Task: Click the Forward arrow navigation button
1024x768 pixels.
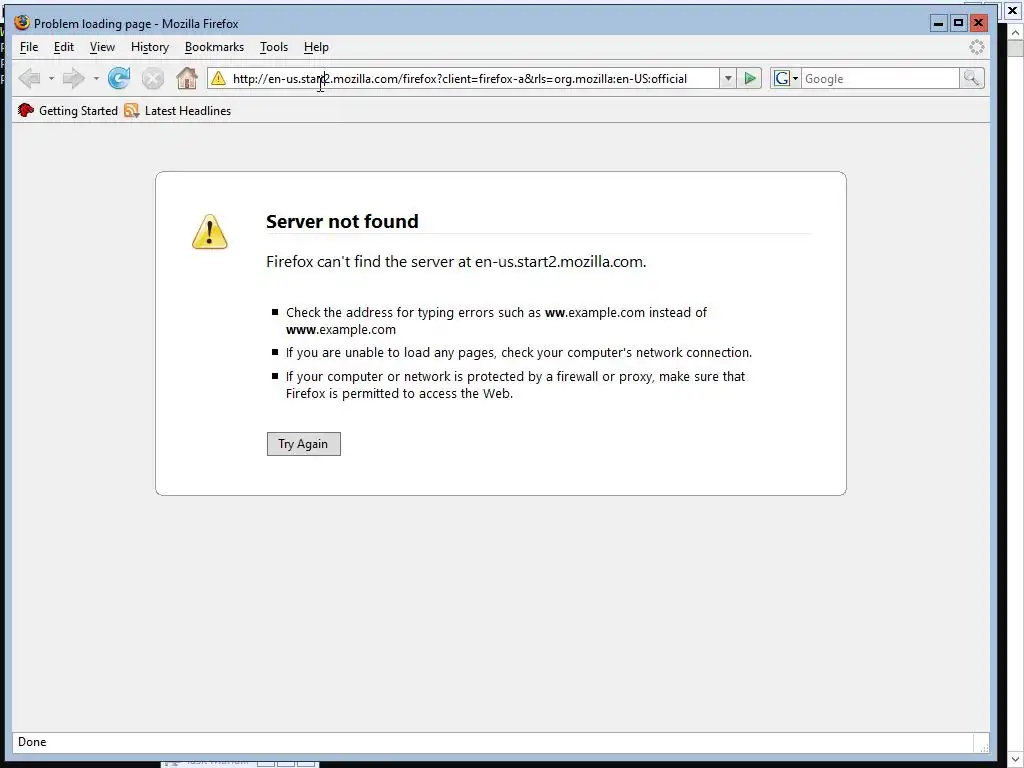Action: pos(74,78)
